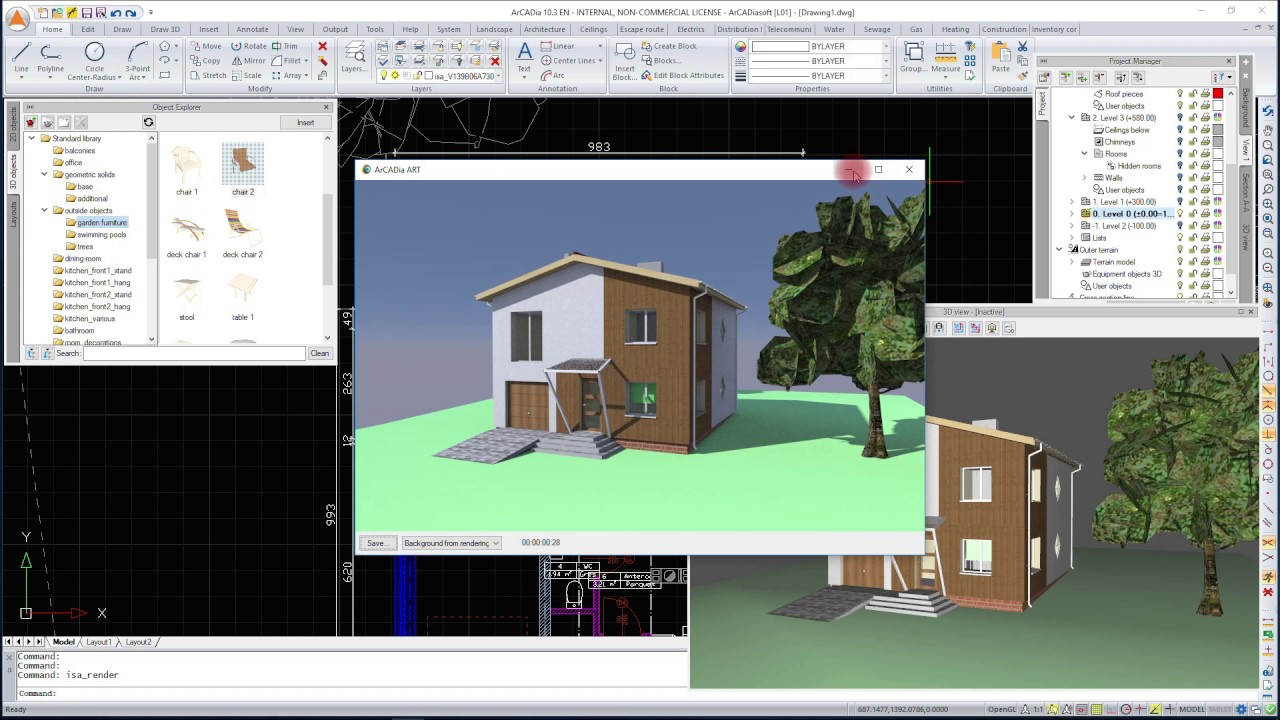1280x720 pixels.
Task: Toggle visibility bulb for Lists row
Action: pyautogui.click(x=1180, y=238)
